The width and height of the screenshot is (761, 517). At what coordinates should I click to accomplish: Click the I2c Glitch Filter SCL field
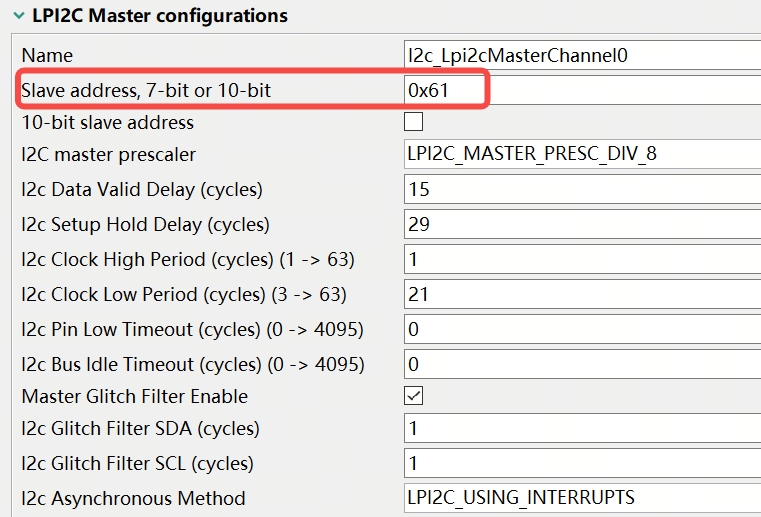tap(580, 464)
